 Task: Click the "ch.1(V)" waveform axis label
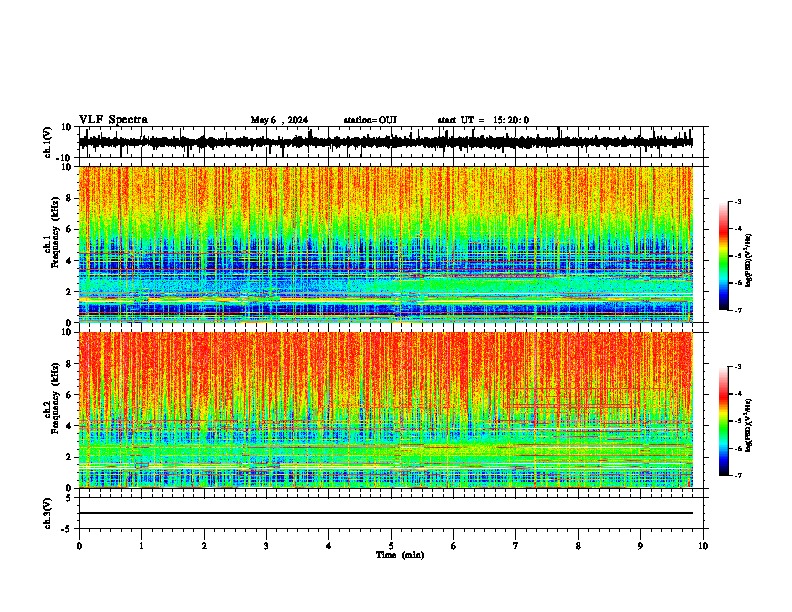tap(48, 142)
